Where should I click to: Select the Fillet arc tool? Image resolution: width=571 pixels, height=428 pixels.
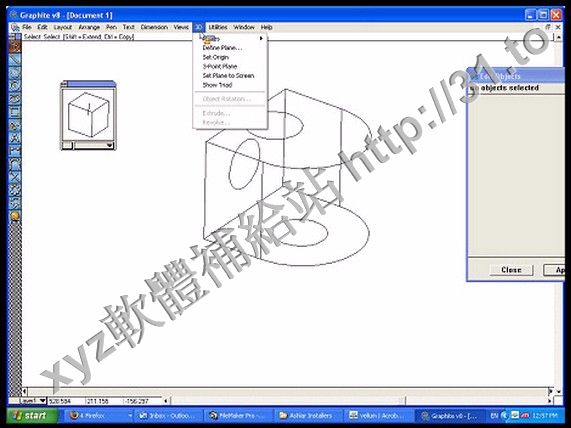15,163
